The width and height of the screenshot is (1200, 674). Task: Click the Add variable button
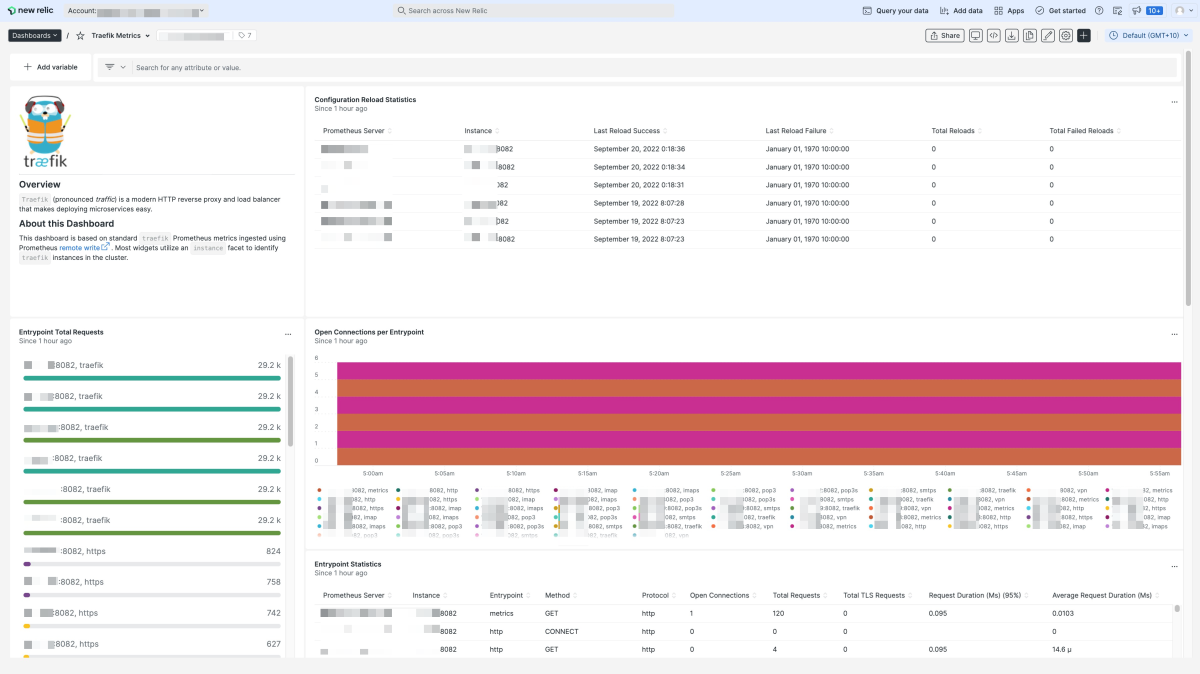(x=50, y=67)
